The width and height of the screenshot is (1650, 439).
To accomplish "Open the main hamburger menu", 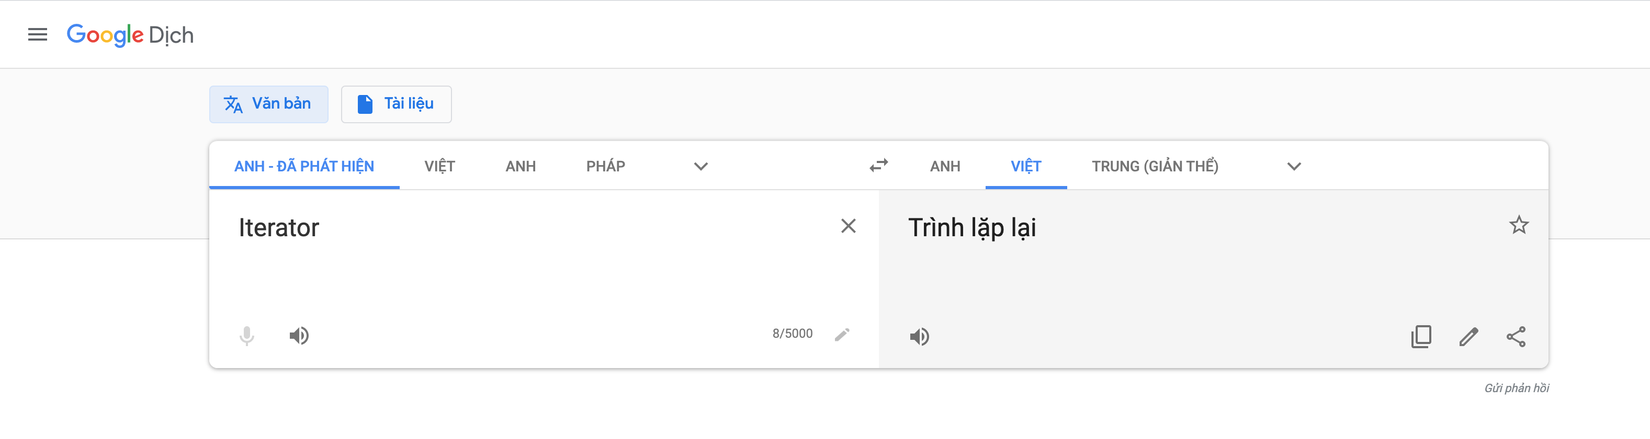I will (37, 35).
